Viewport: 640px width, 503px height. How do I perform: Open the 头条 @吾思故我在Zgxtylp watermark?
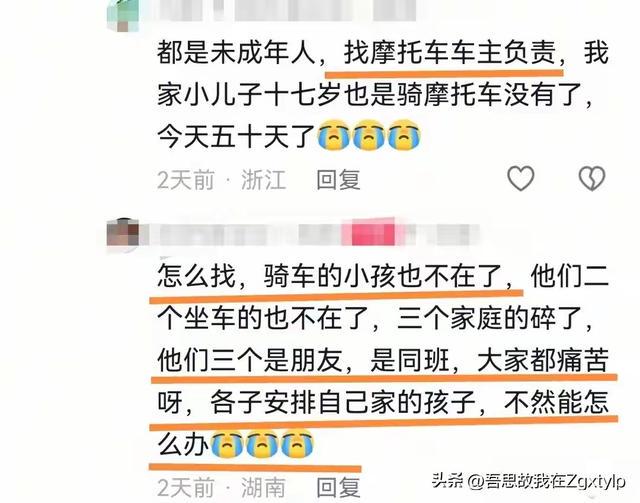529,481
